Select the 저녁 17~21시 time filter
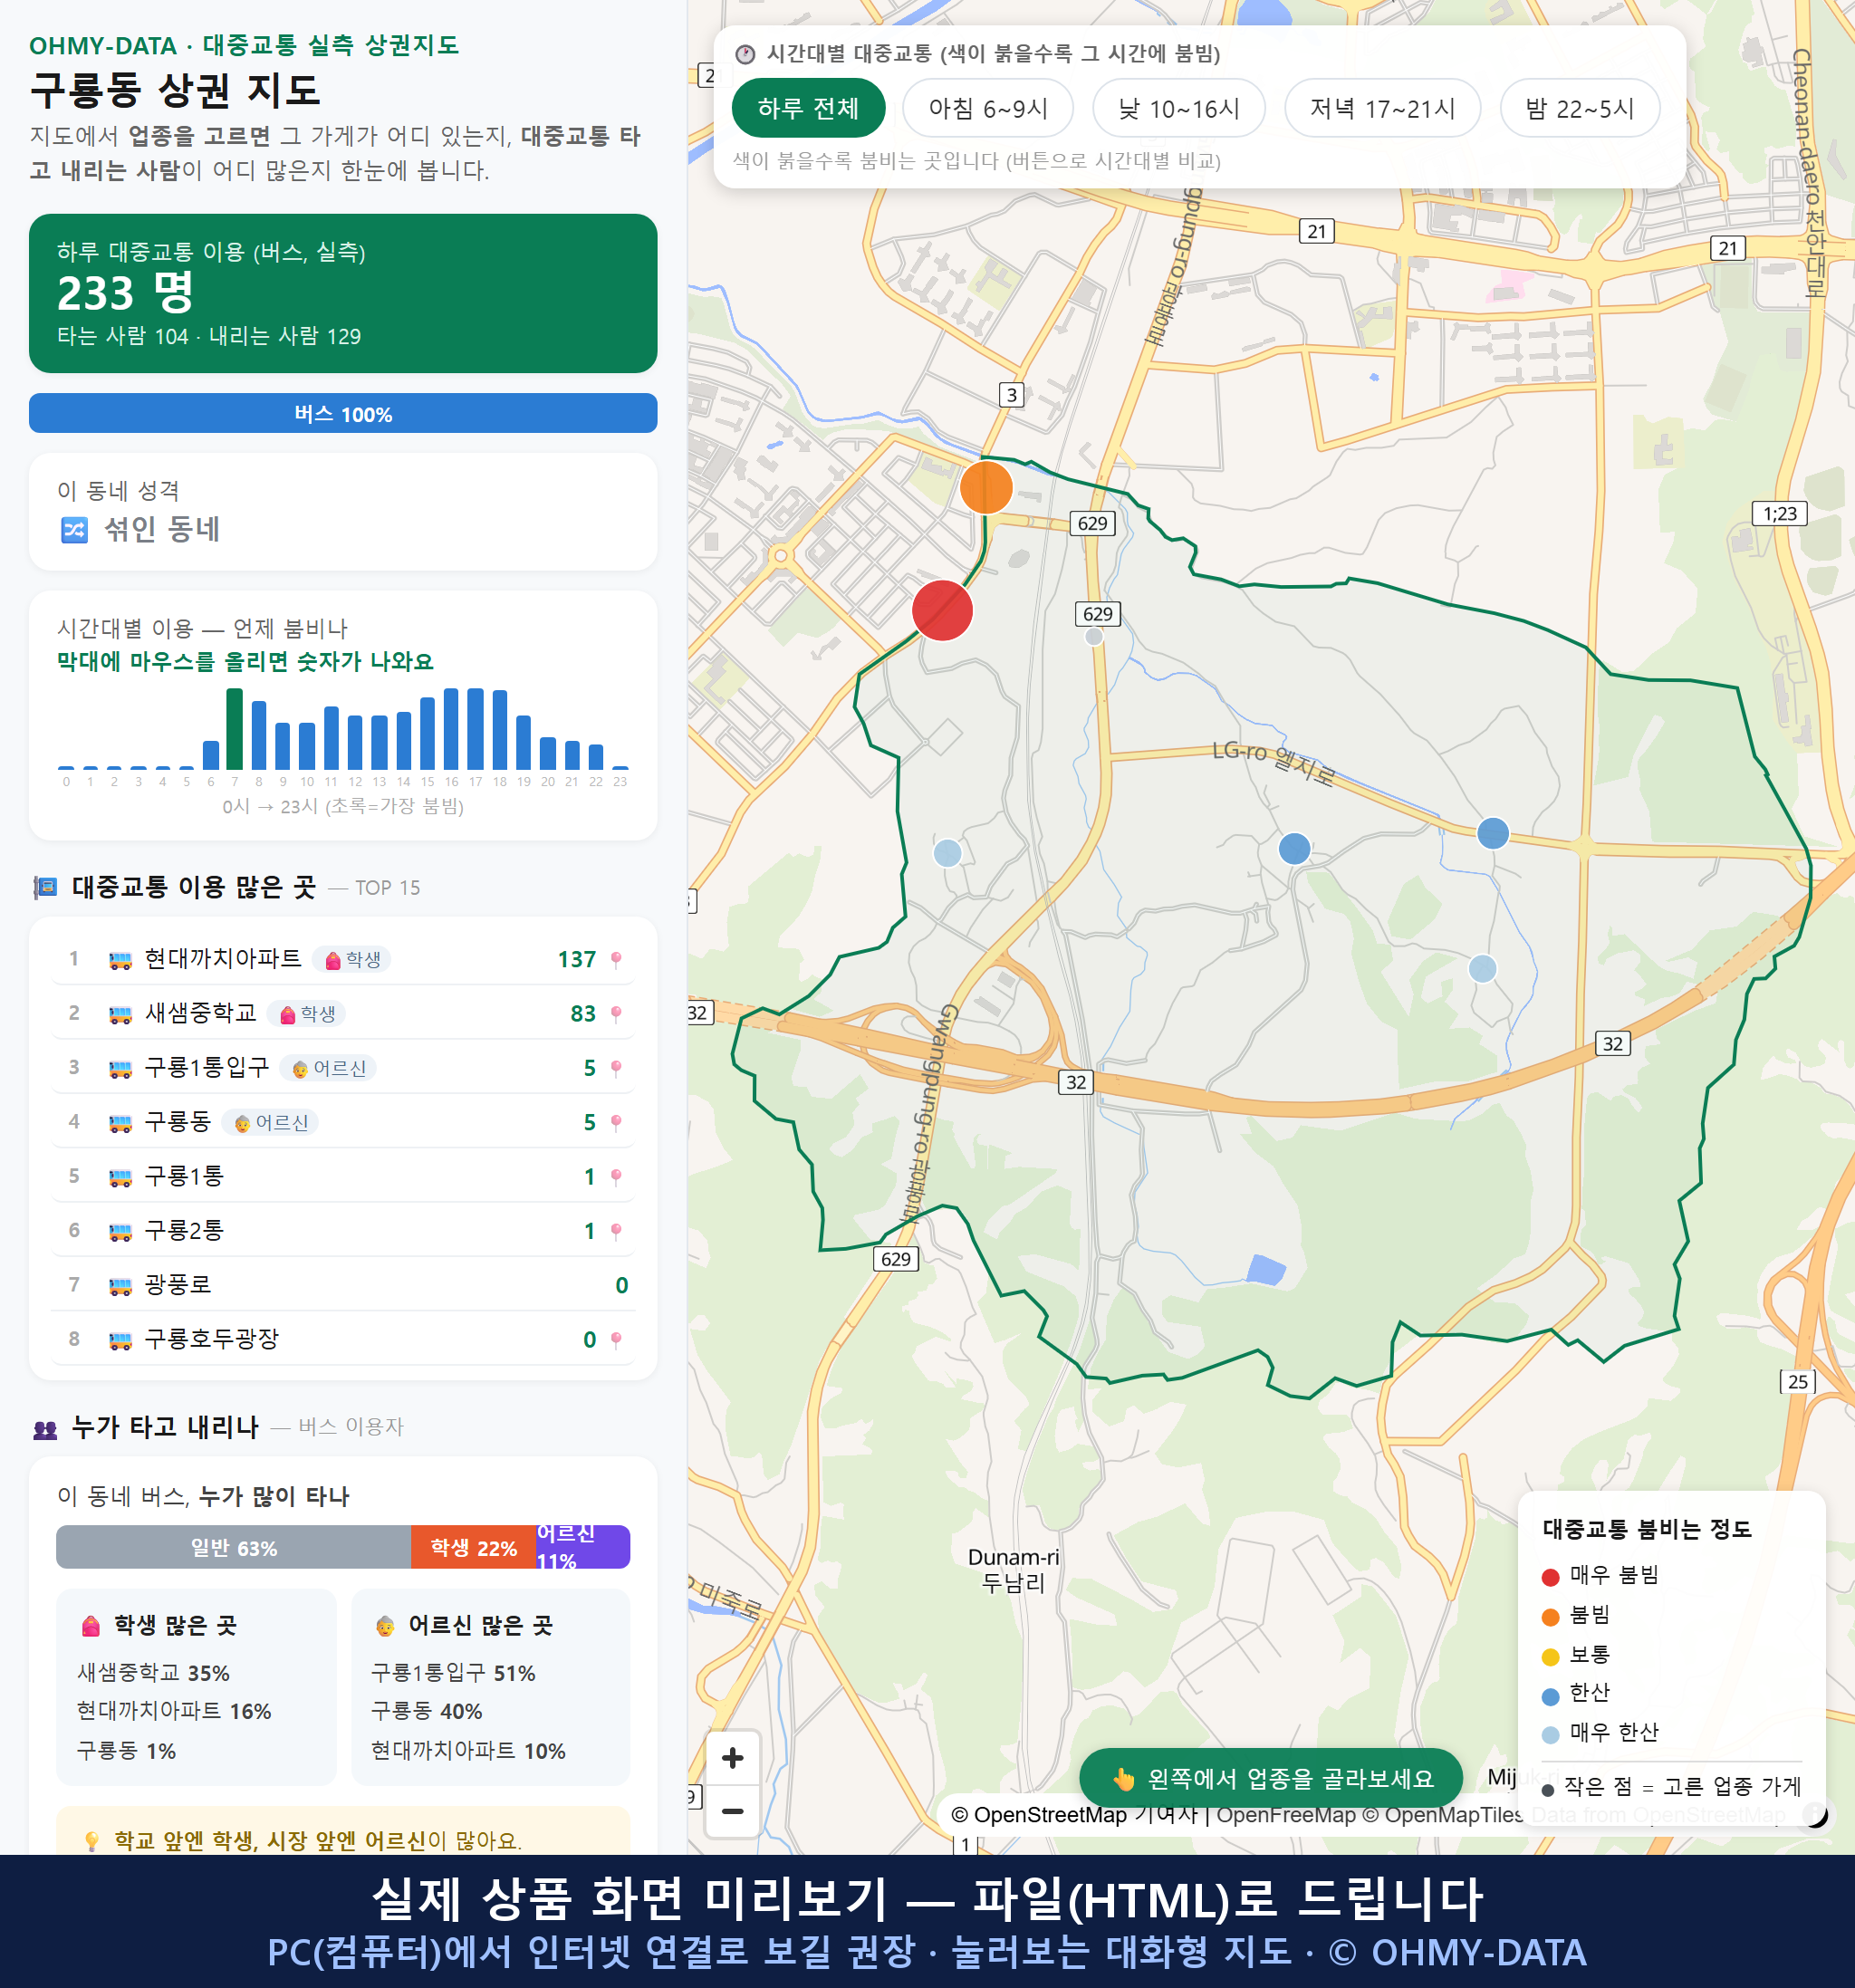 (1381, 108)
